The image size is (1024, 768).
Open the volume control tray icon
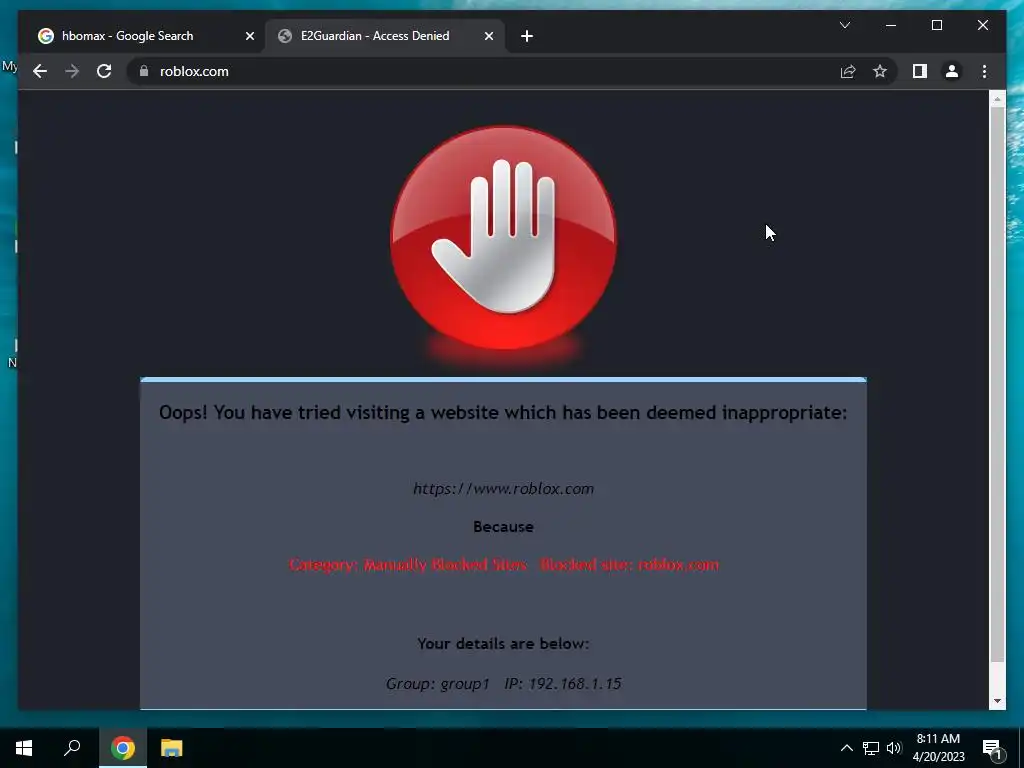[894, 748]
